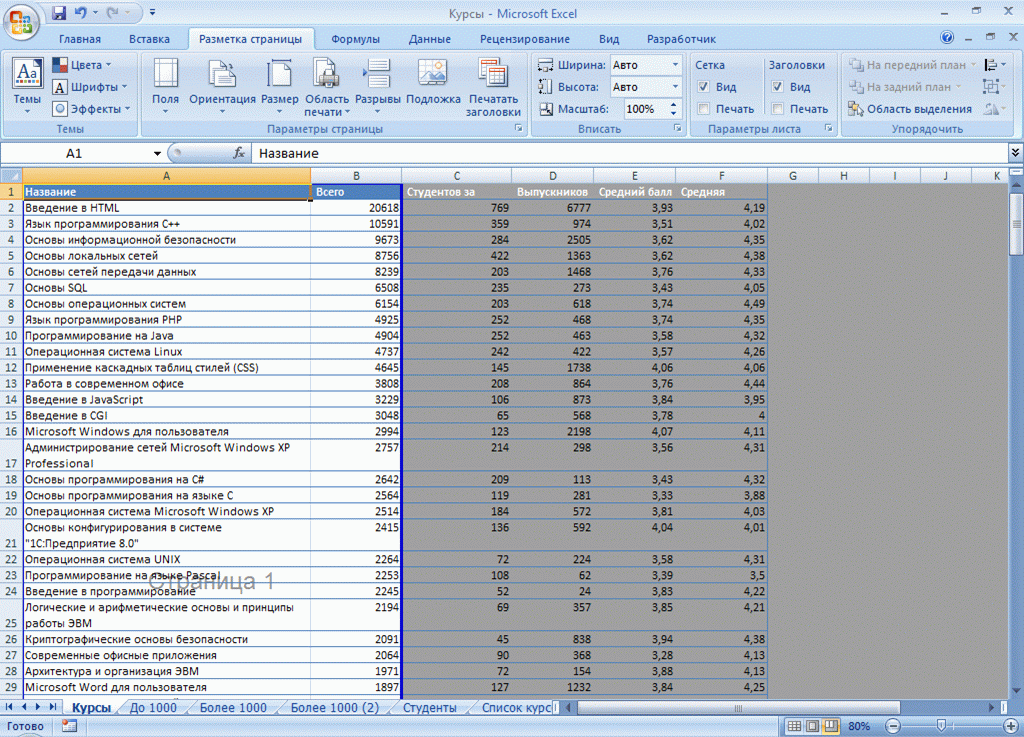Zoom out with the minus button
Screen dimensions: 1024x737
893,726
